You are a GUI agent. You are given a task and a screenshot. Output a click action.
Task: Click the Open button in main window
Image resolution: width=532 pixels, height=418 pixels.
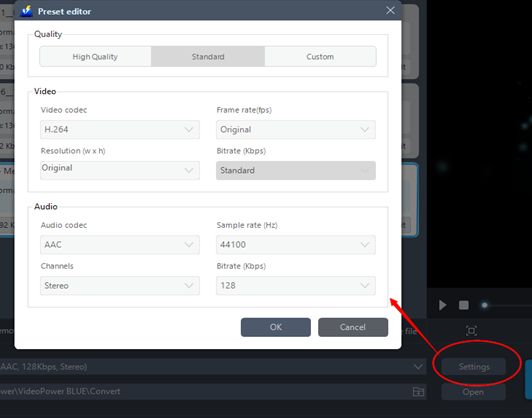(x=474, y=392)
